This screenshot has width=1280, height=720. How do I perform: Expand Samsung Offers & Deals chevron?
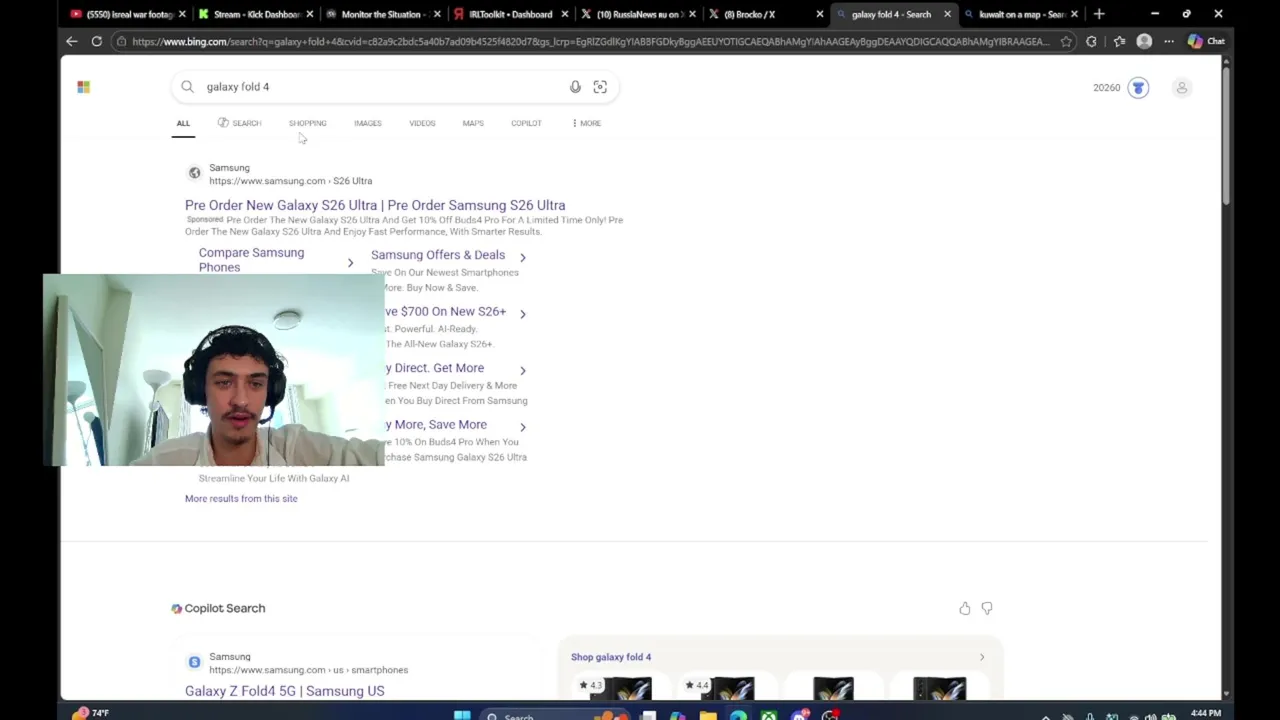click(522, 257)
